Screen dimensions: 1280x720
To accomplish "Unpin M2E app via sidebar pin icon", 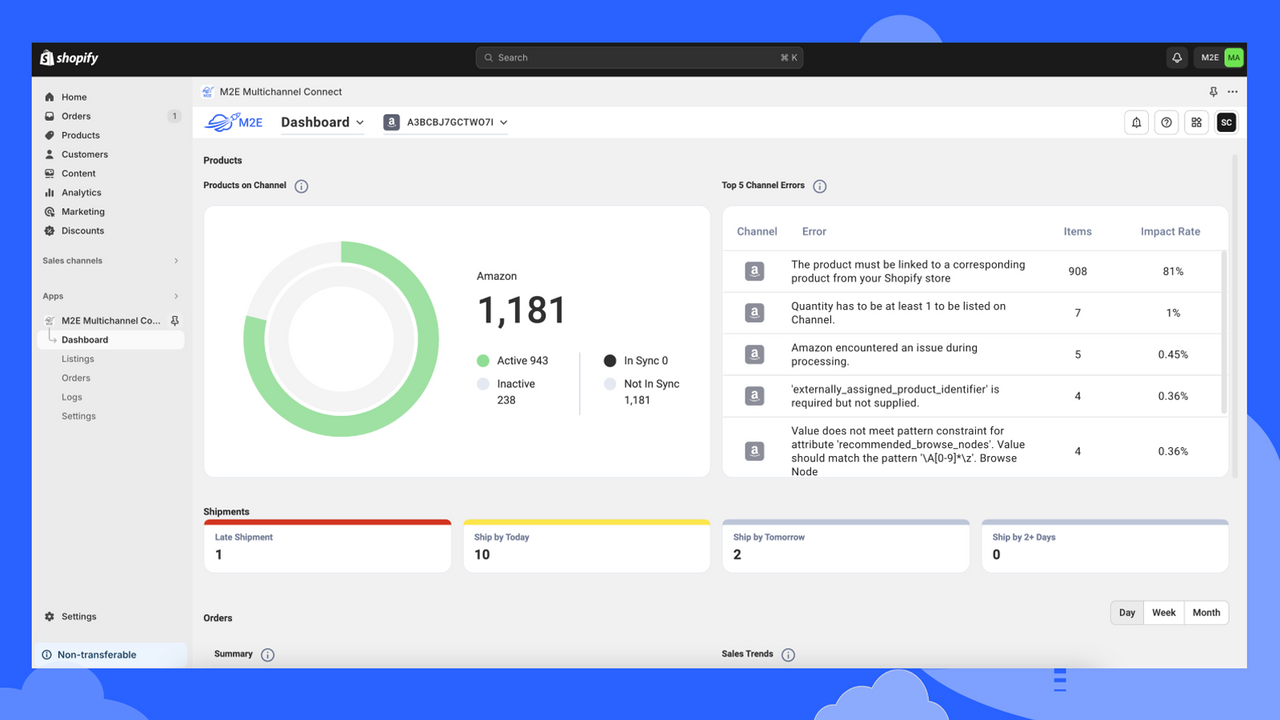I will 175,321.
